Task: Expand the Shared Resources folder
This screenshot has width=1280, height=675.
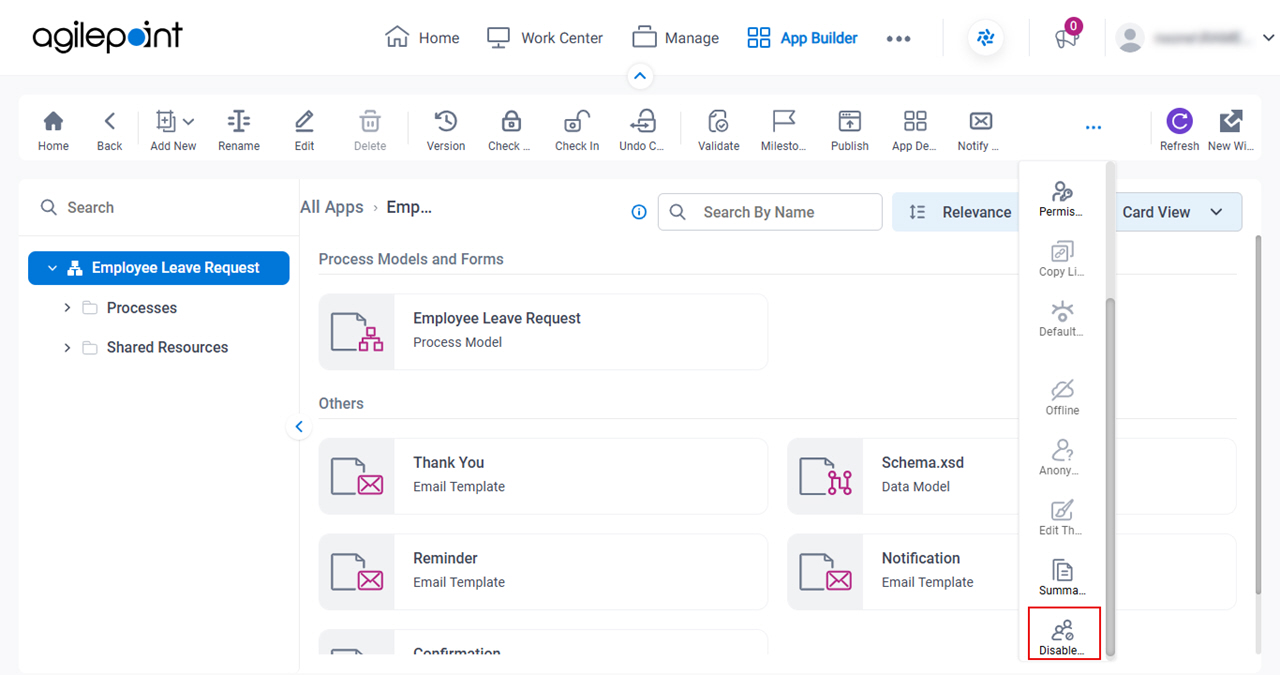Action: click(x=67, y=348)
